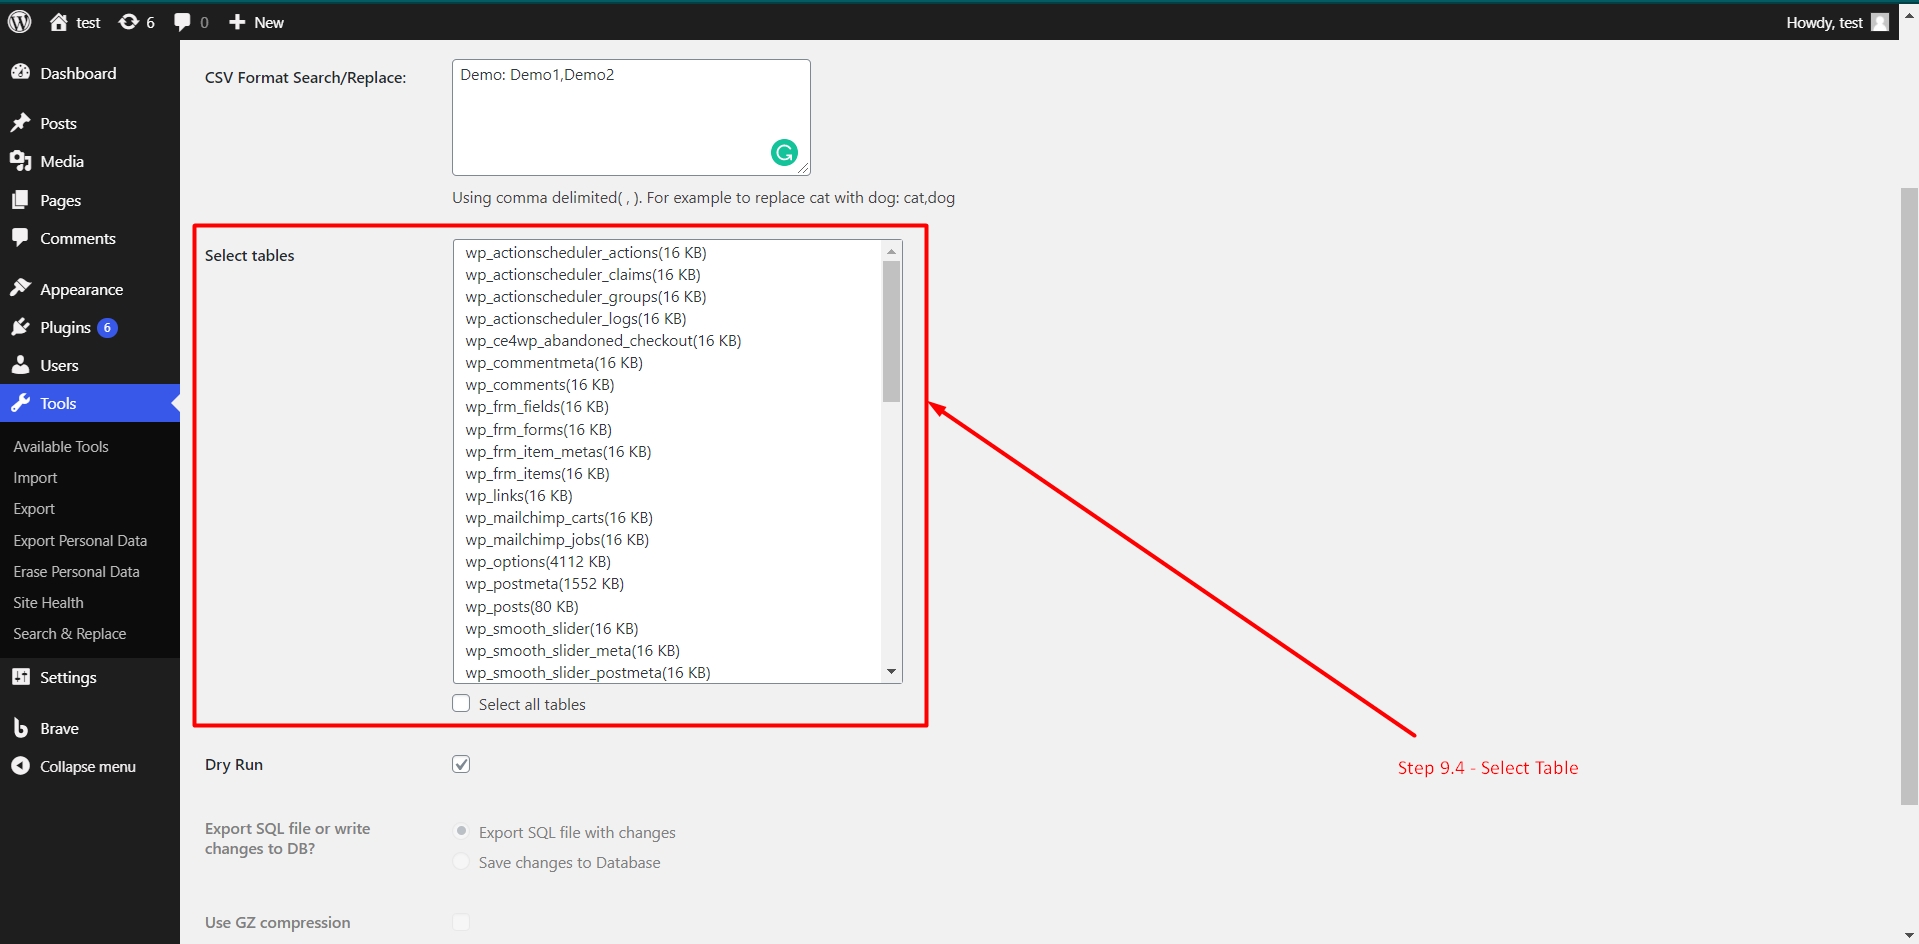Click the plus New content icon
1919x944 pixels.
(x=237, y=22)
